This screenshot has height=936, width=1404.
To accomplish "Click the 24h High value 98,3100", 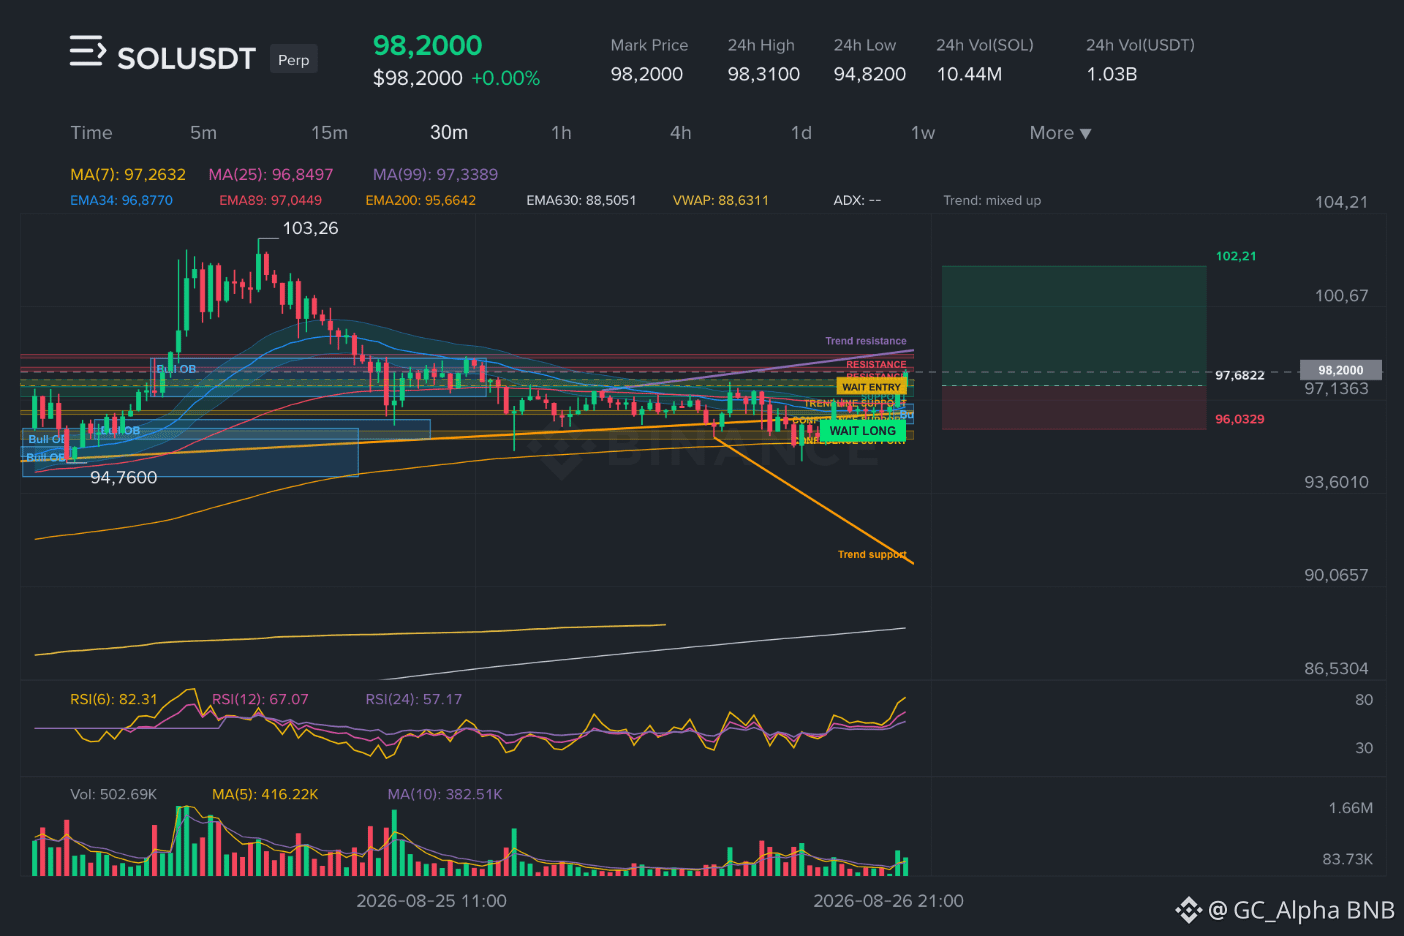I will [x=764, y=74].
